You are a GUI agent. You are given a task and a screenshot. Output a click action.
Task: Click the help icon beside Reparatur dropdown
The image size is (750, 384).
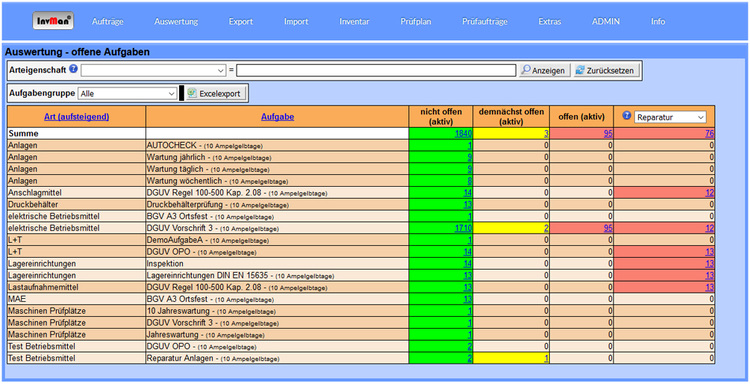click(627, 116)
